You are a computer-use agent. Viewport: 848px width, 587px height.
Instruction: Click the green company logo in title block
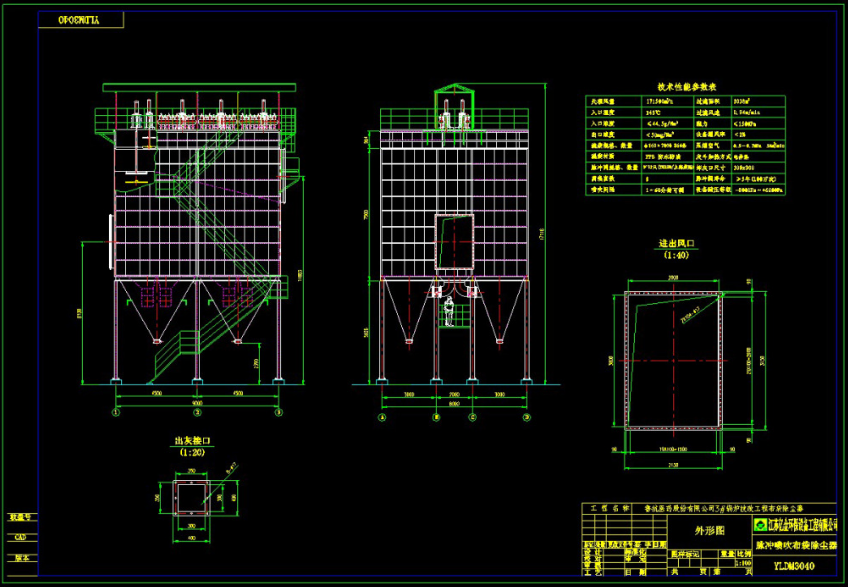click(x=762, y=524)
